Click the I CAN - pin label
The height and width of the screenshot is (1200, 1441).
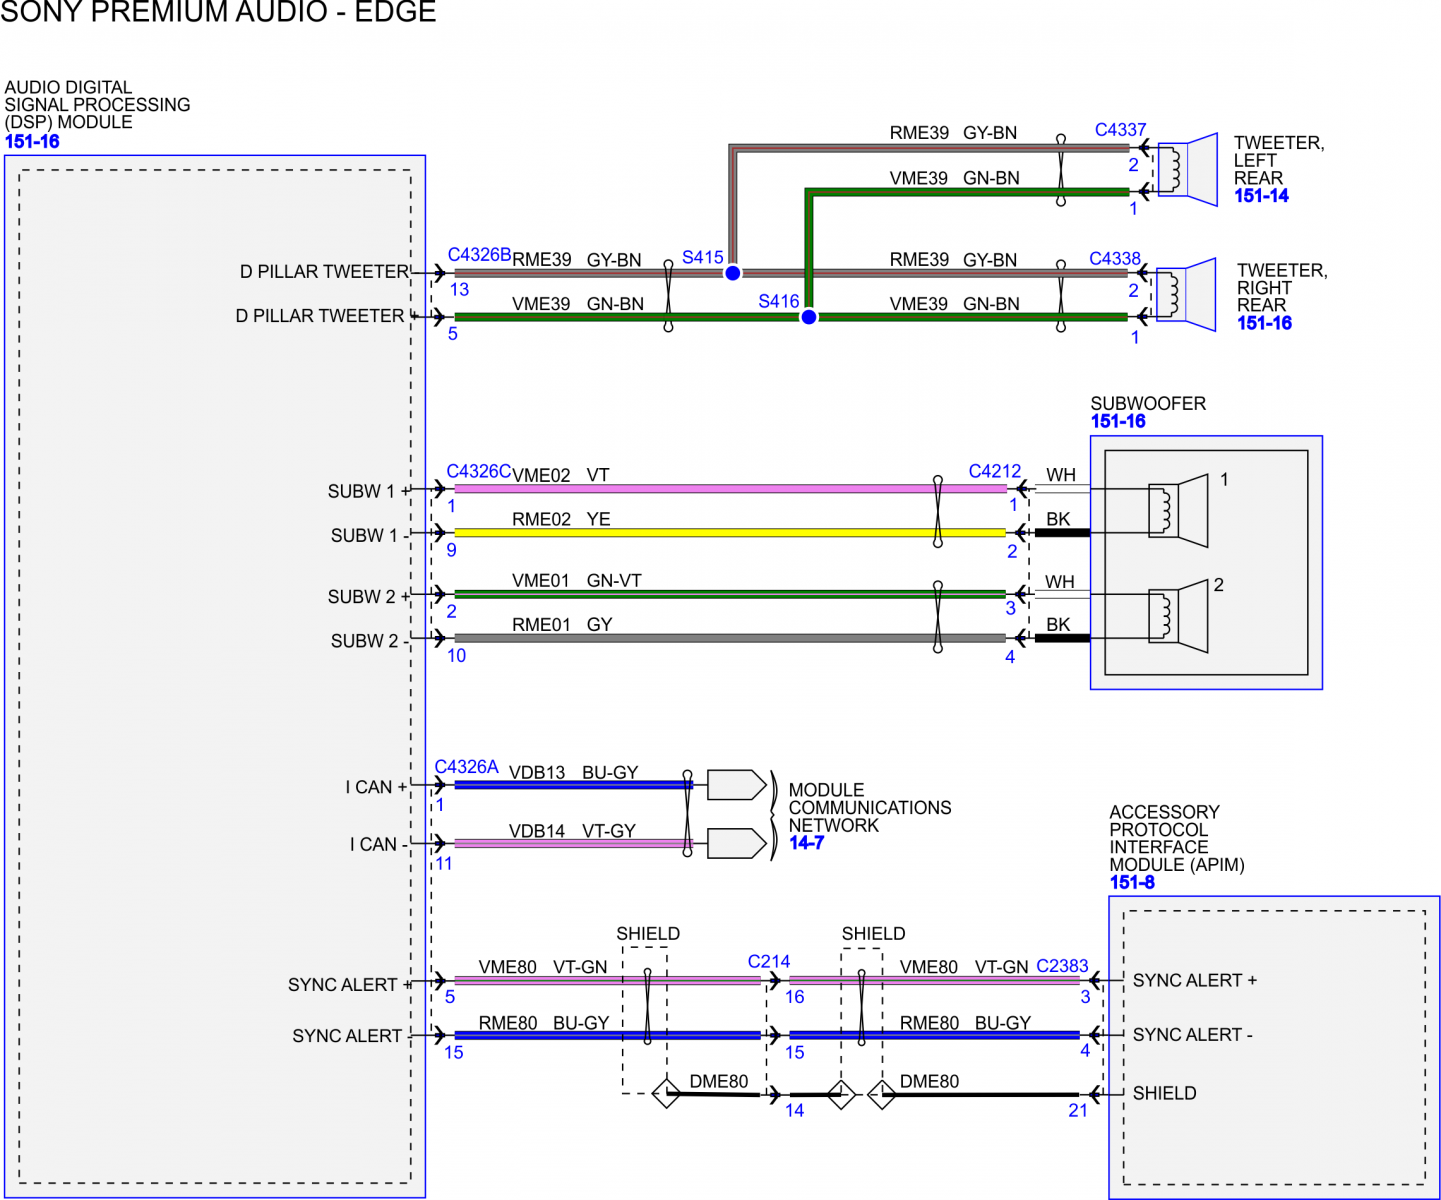(x=379, y=844)
